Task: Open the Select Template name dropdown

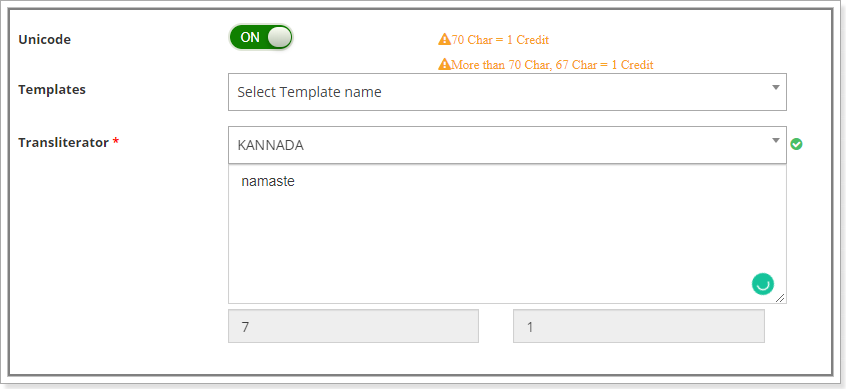Action: [x=507, y=92]
